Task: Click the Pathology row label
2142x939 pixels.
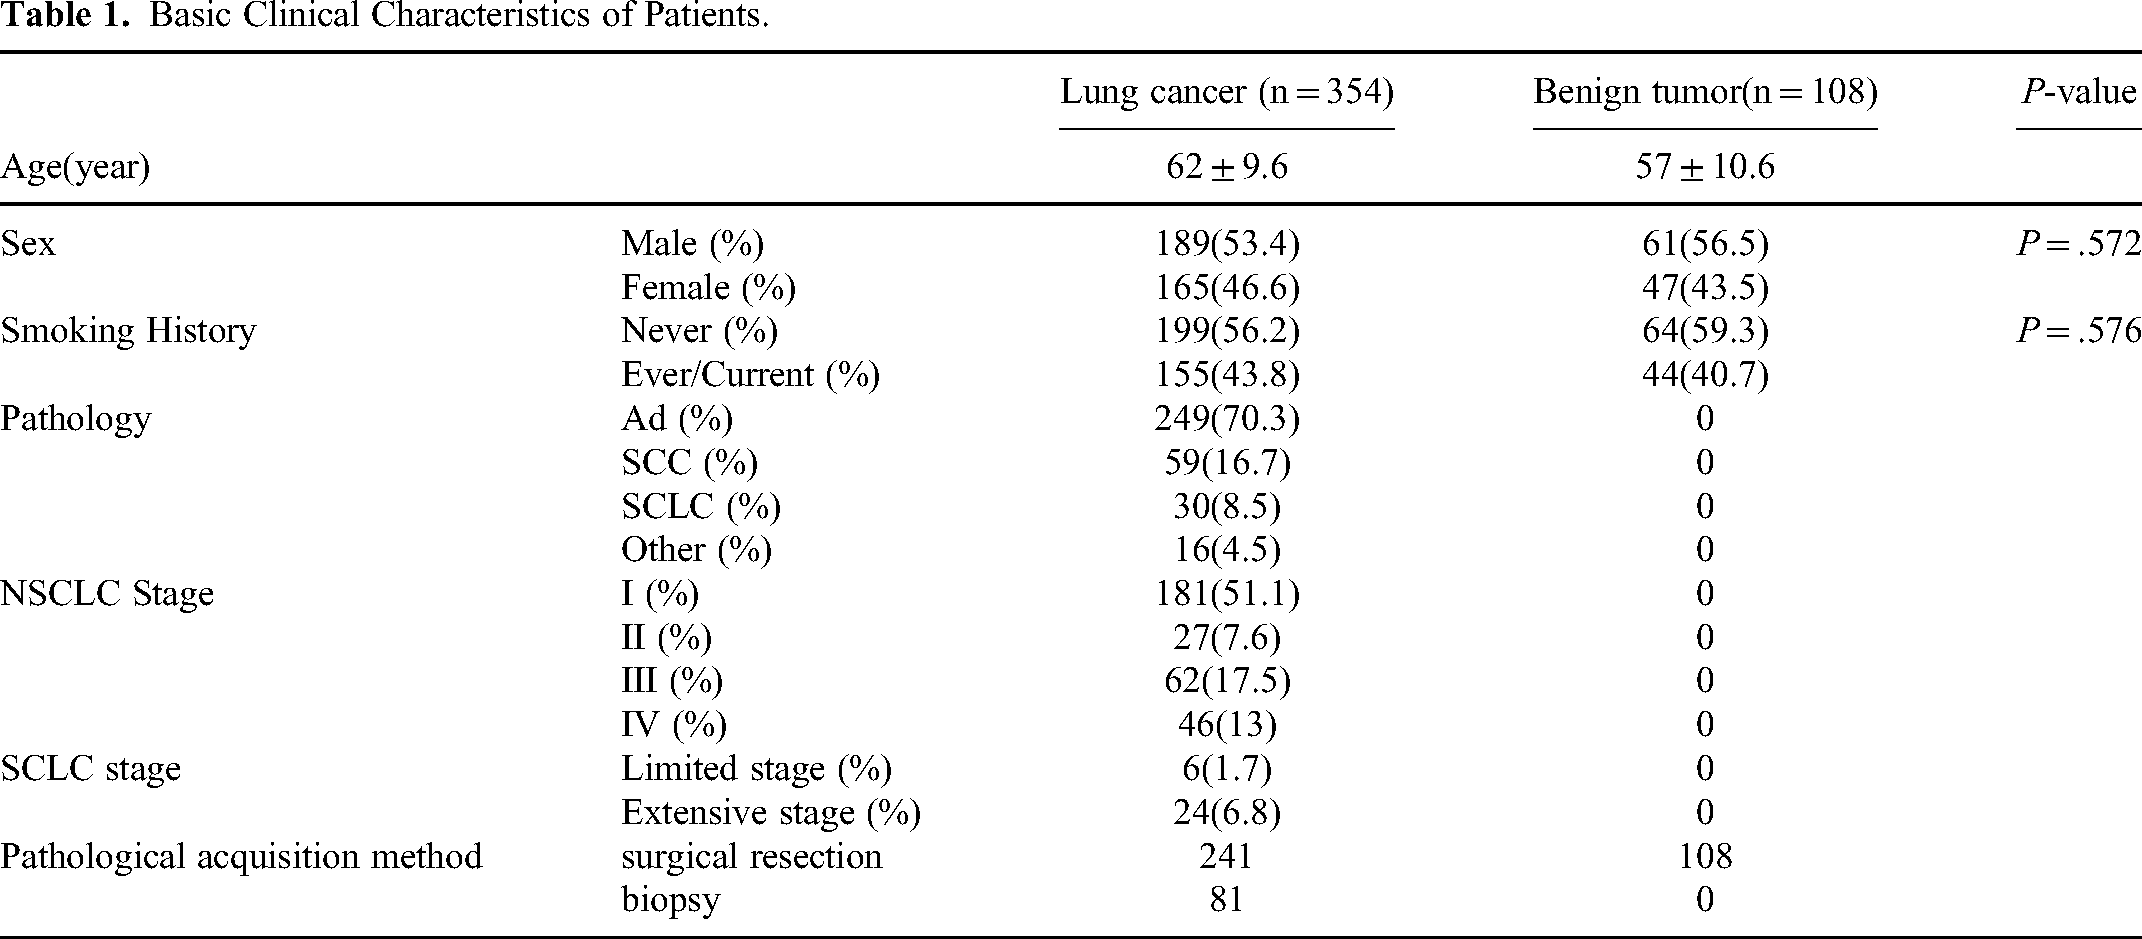Action: coord(75,419)
